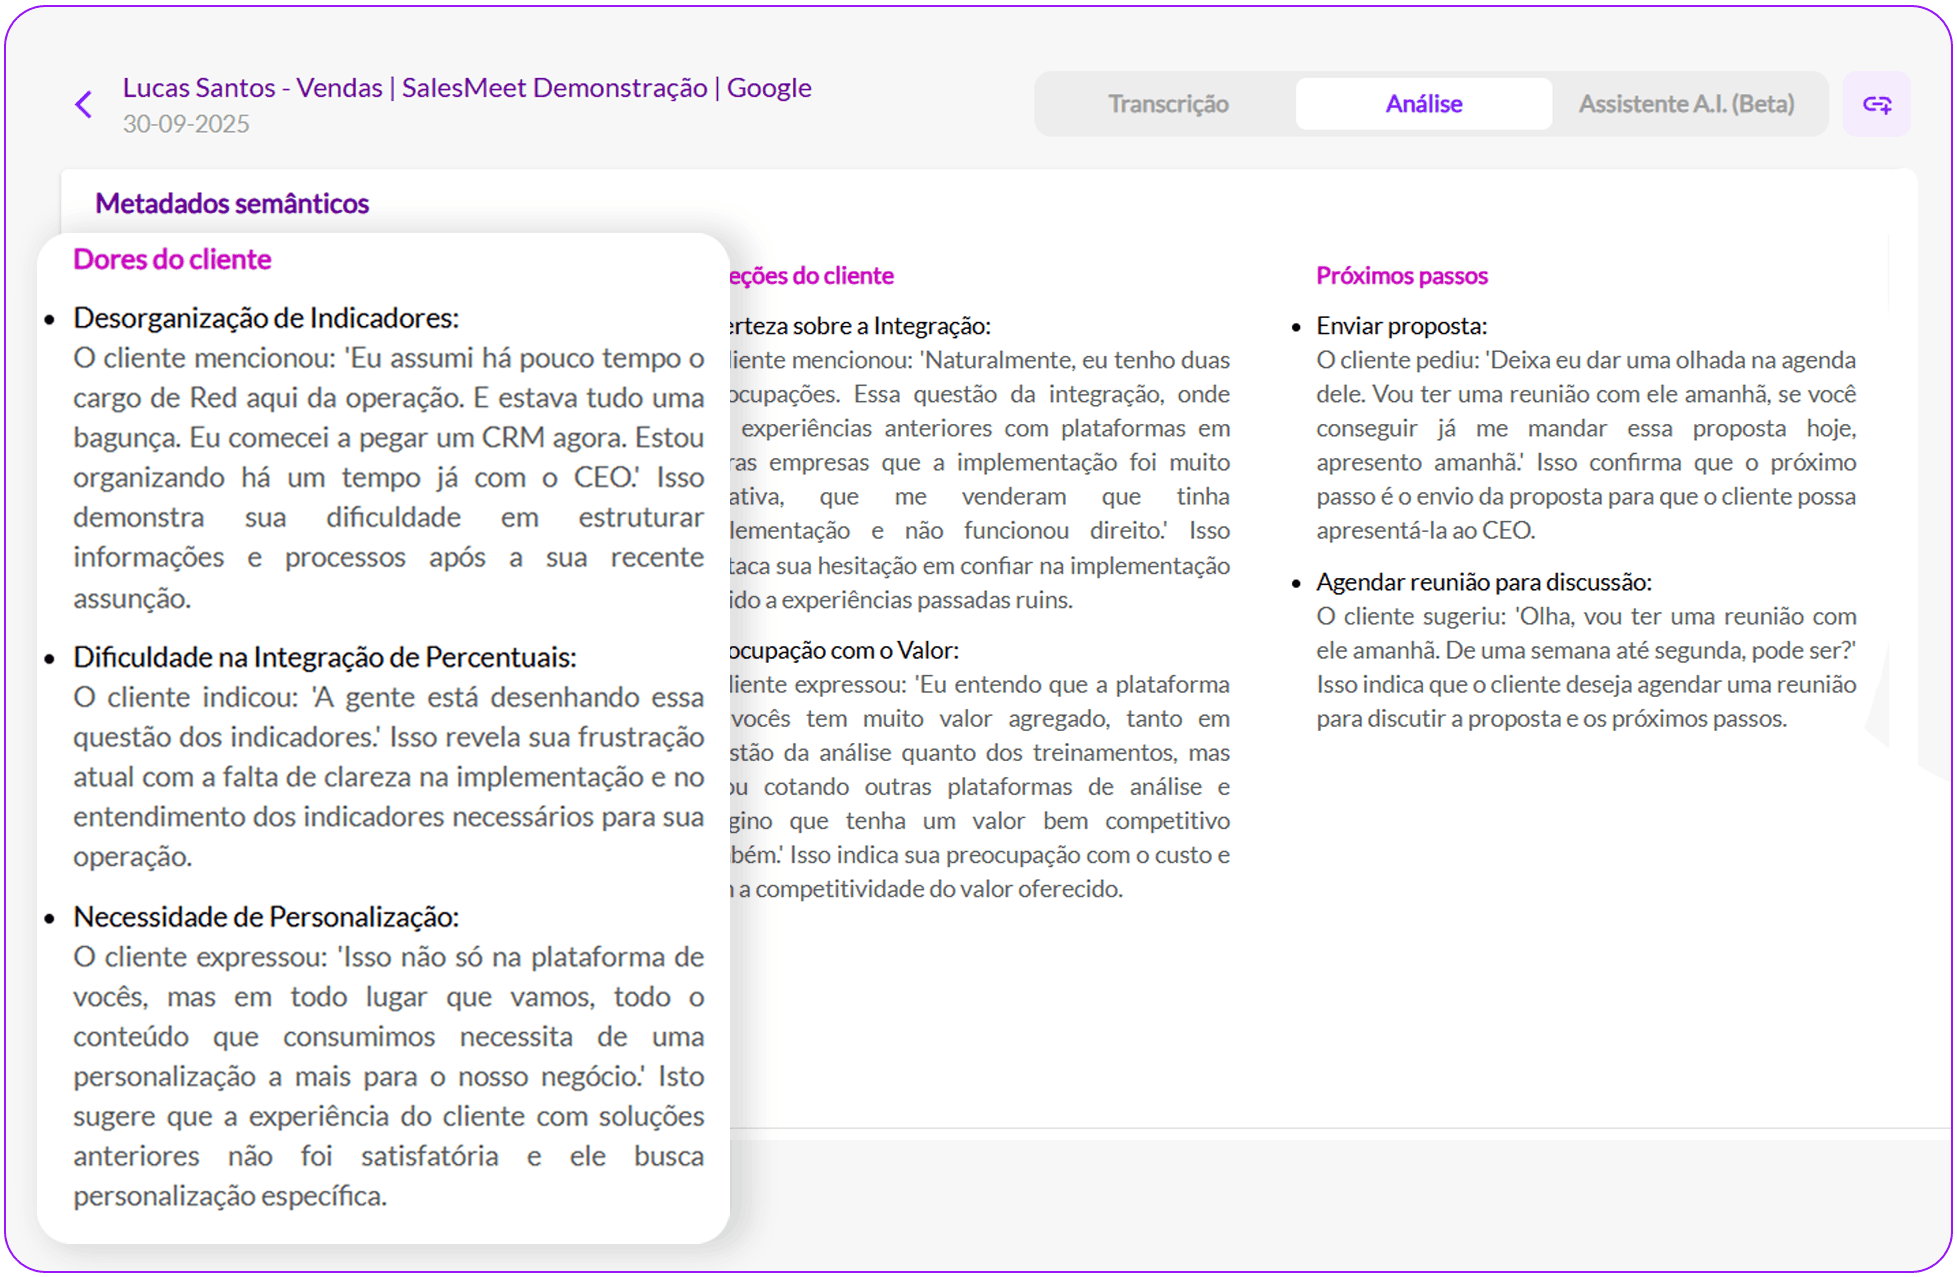Click the Dores do cliente heading
The height and width of the screenshot is (1277, 1957).
pyautogui.click(x=172, y=259)
